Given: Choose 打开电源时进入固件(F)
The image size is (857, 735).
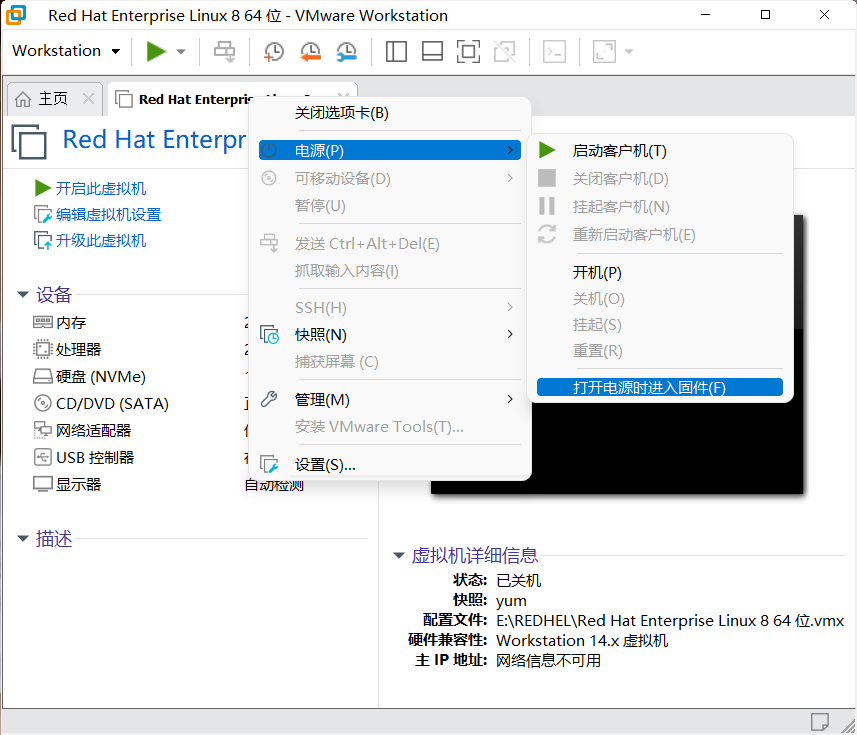Looking at the screenshot, I should pos(660,387).
